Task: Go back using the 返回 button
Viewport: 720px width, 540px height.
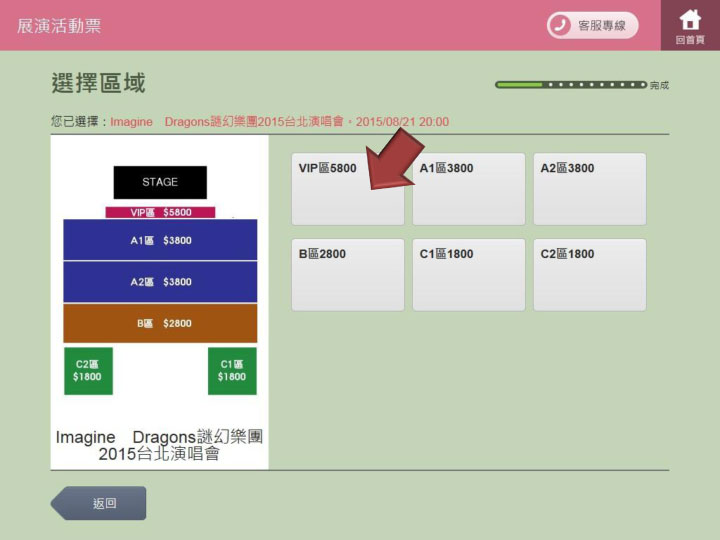Action: click(x=98, y=503)
